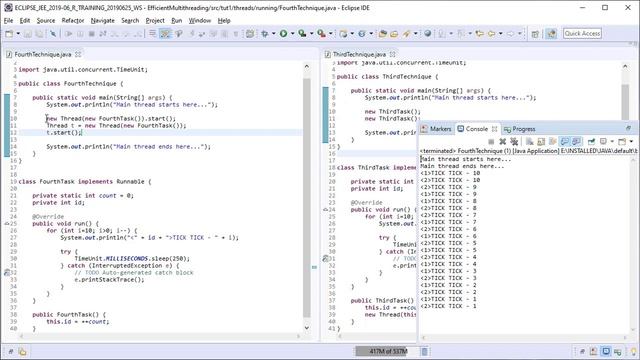Toggle Word Wrap in Console toolbar

[552, 141]
